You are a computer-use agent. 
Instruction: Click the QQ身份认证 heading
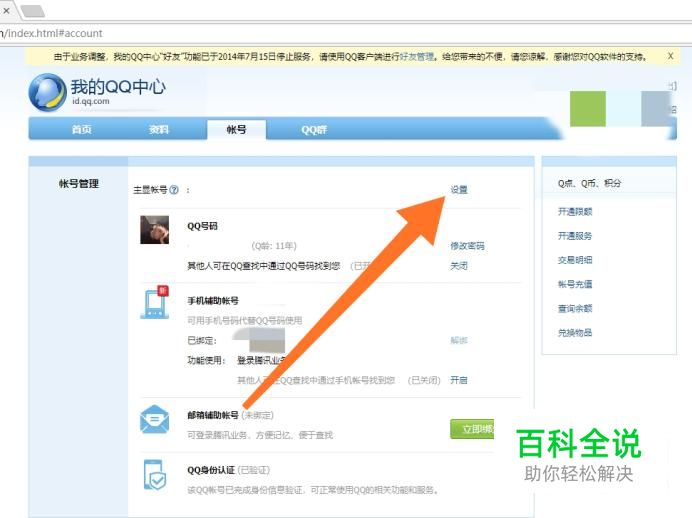211,470
